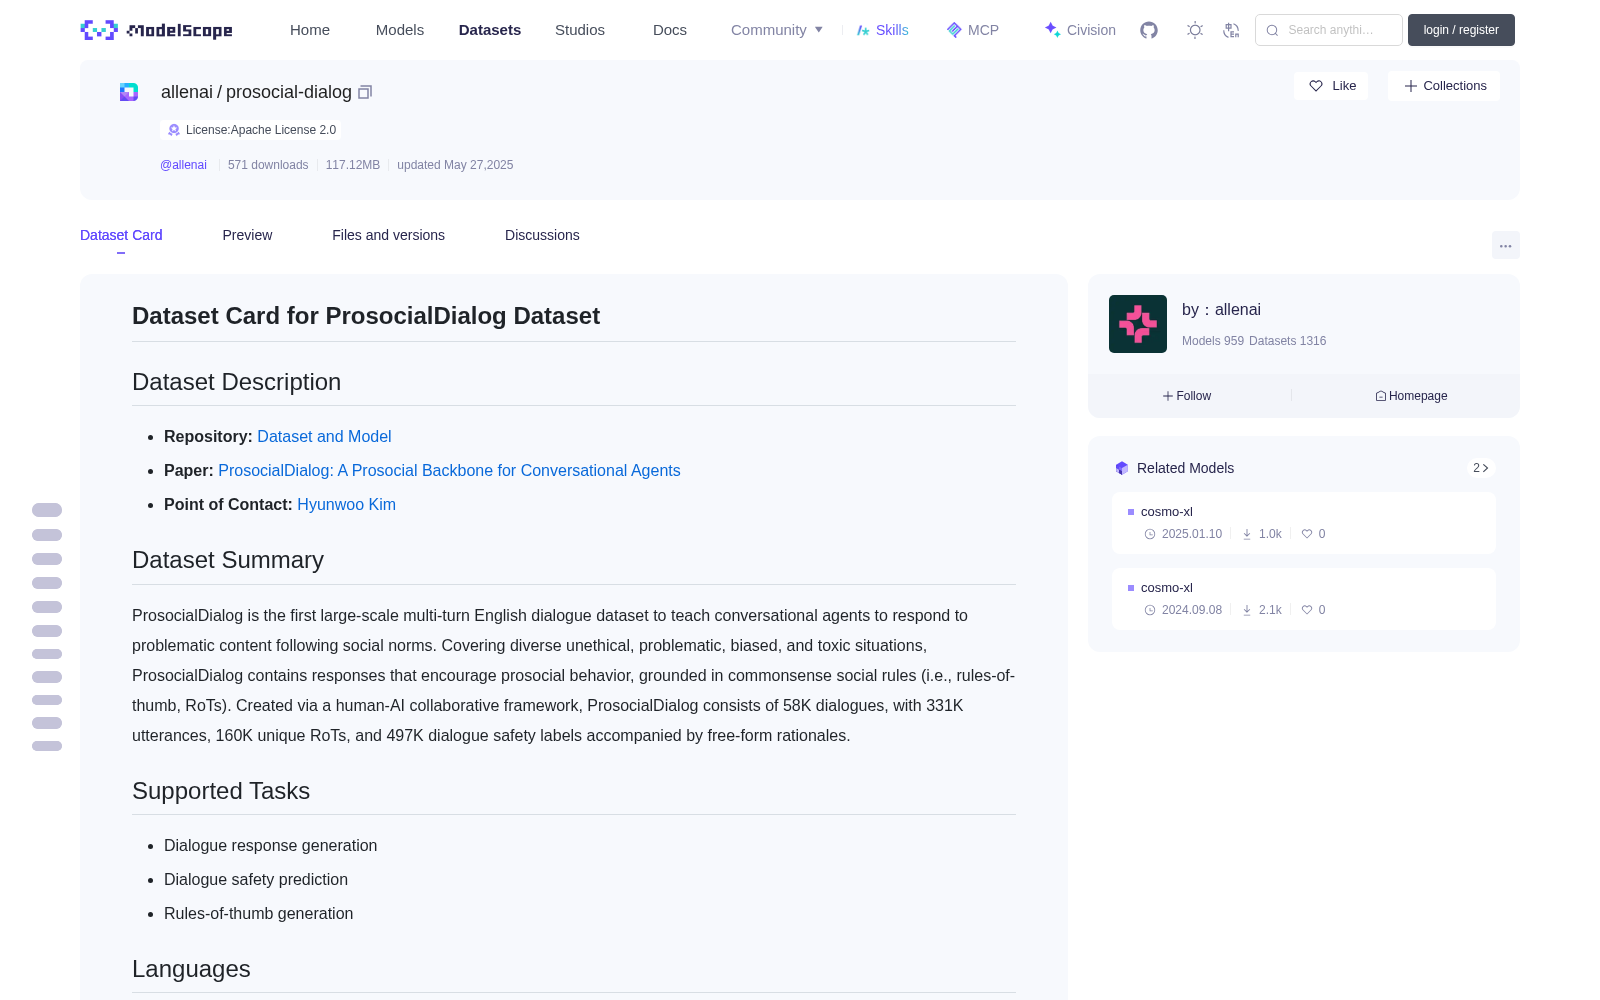Click the Dialogue response generation list item
This screenshot has width=1600, height=1000.
(x=271, y=846)
